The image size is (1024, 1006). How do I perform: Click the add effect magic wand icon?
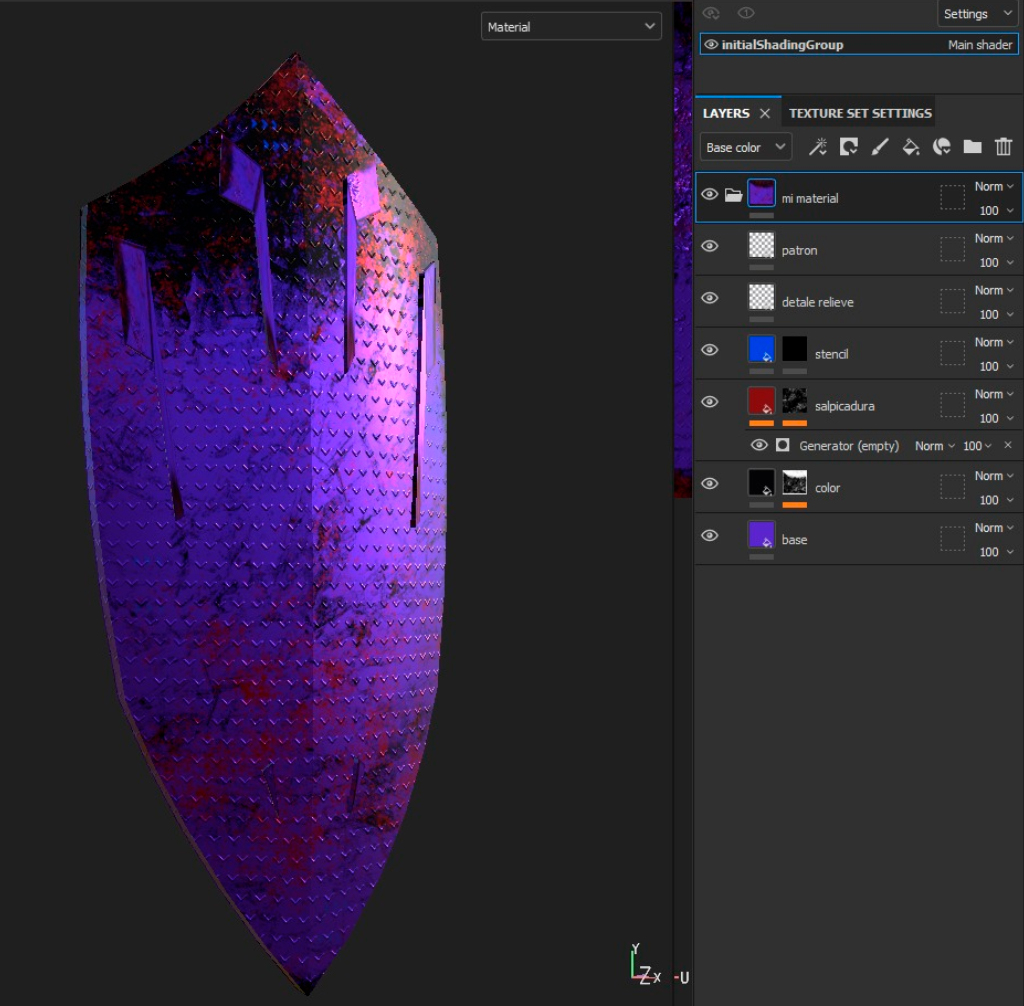[817, 147]
